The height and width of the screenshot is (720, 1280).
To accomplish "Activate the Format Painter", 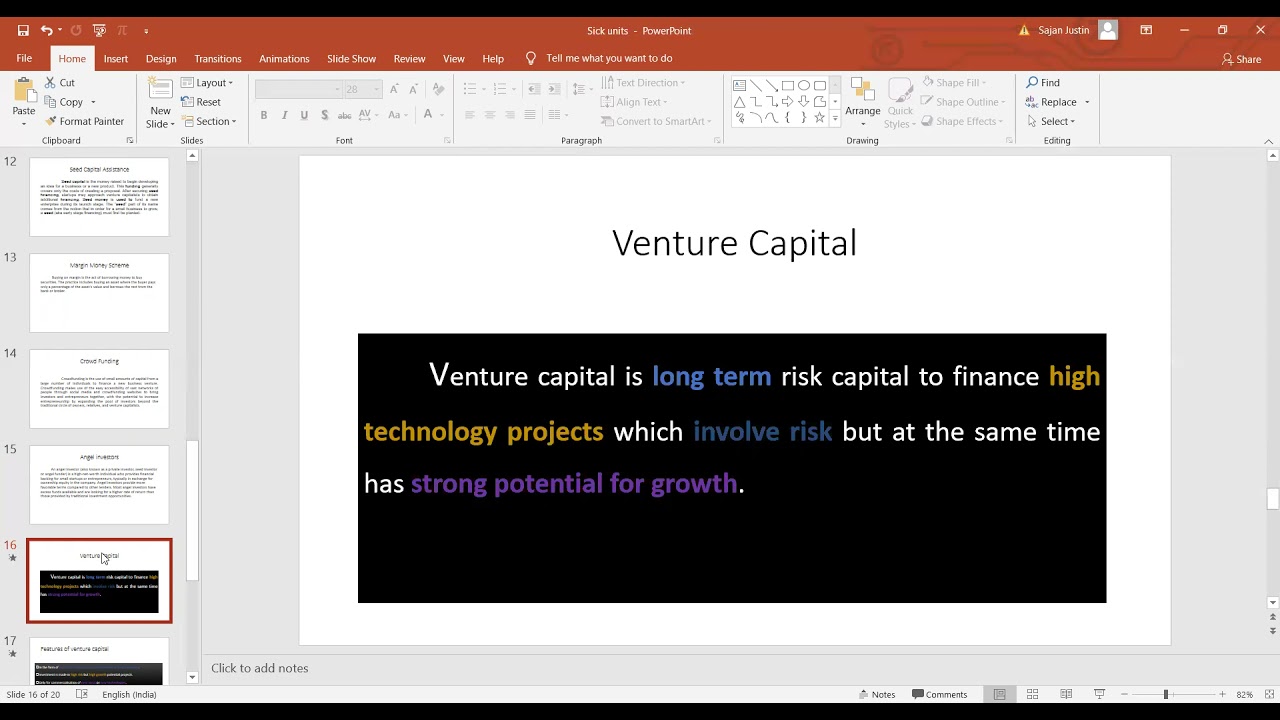I will tap(84, 121).
